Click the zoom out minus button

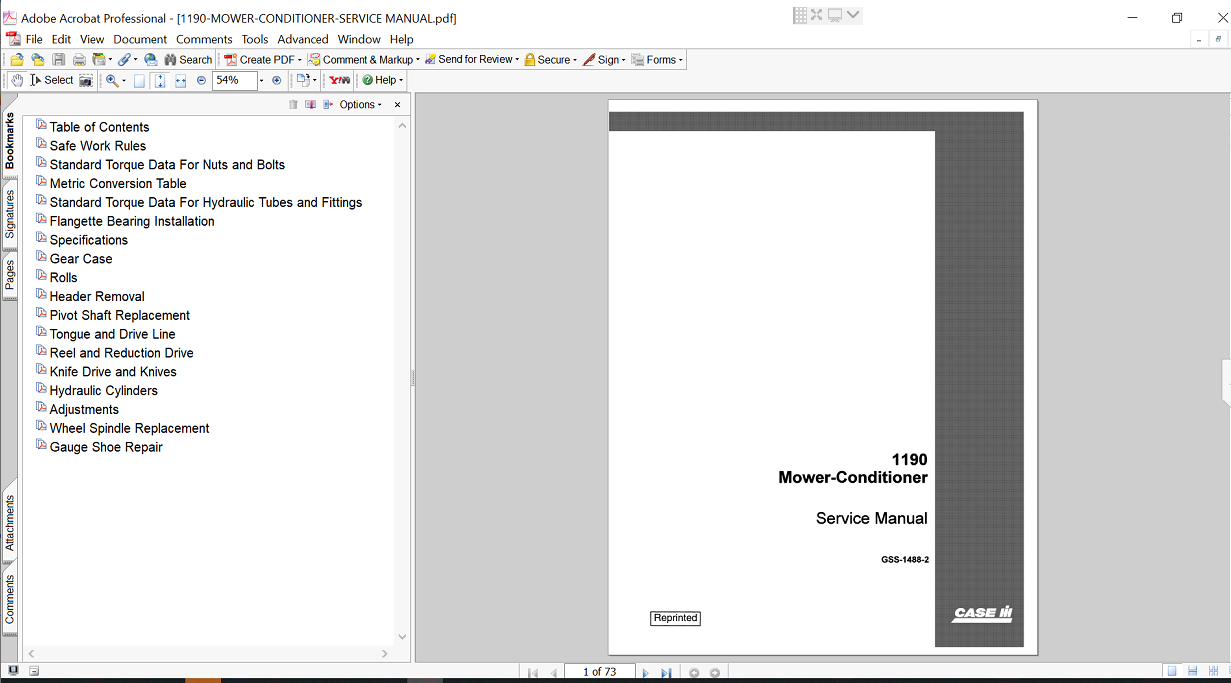coord(201,80)
